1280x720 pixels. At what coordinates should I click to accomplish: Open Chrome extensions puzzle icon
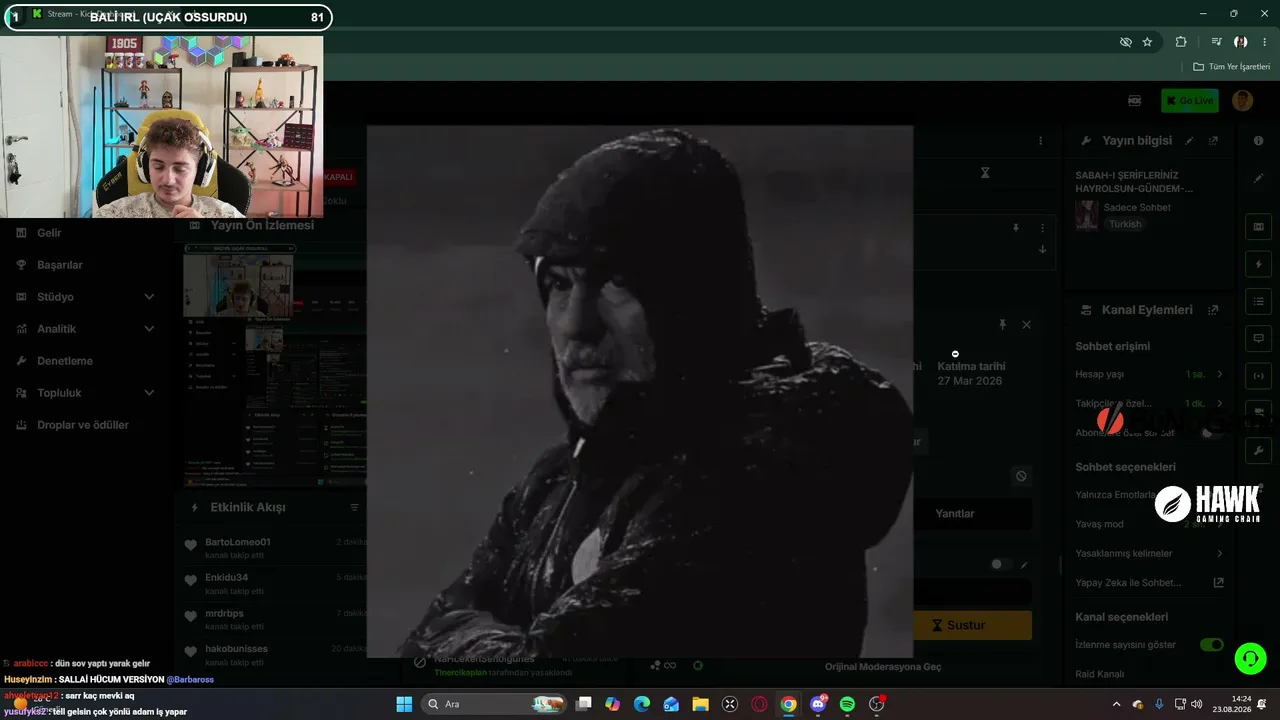[1181, 42]
